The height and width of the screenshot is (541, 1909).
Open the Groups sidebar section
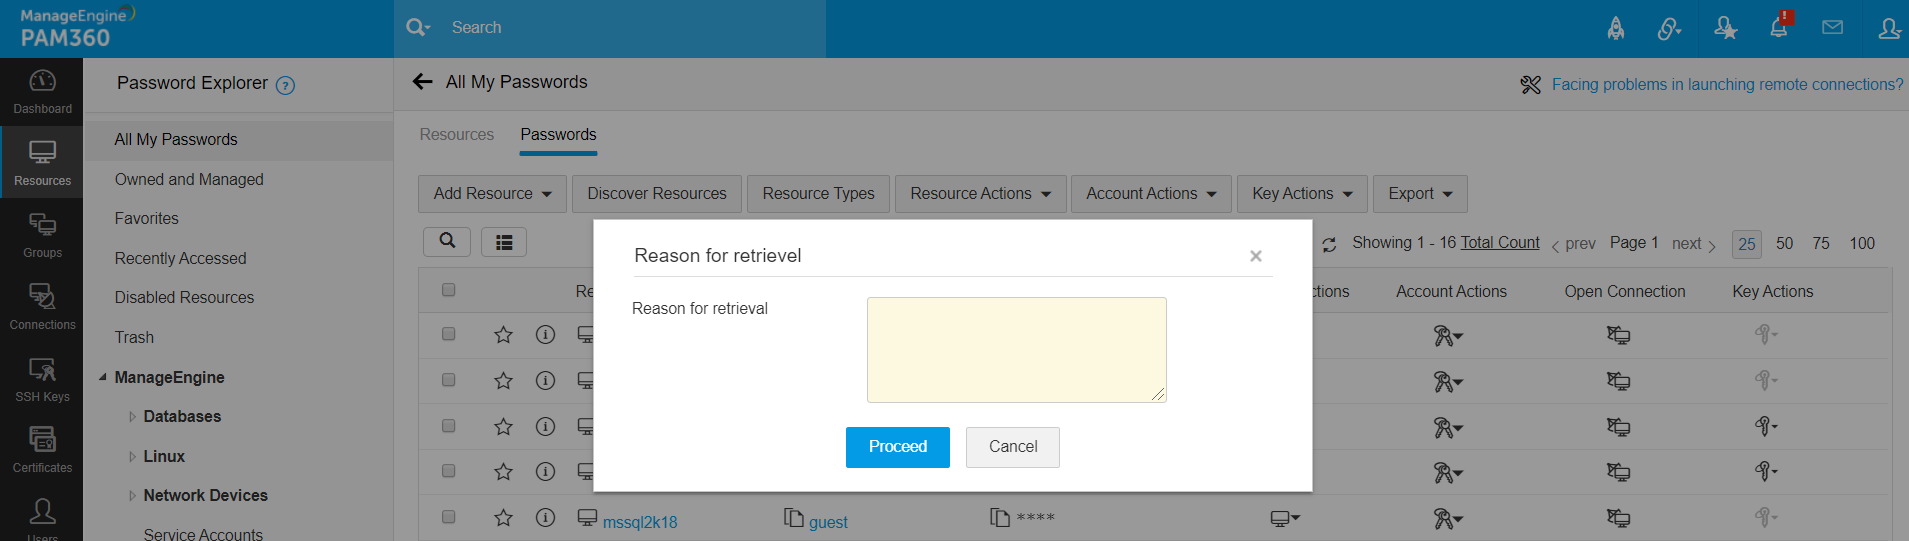(42, 235)
